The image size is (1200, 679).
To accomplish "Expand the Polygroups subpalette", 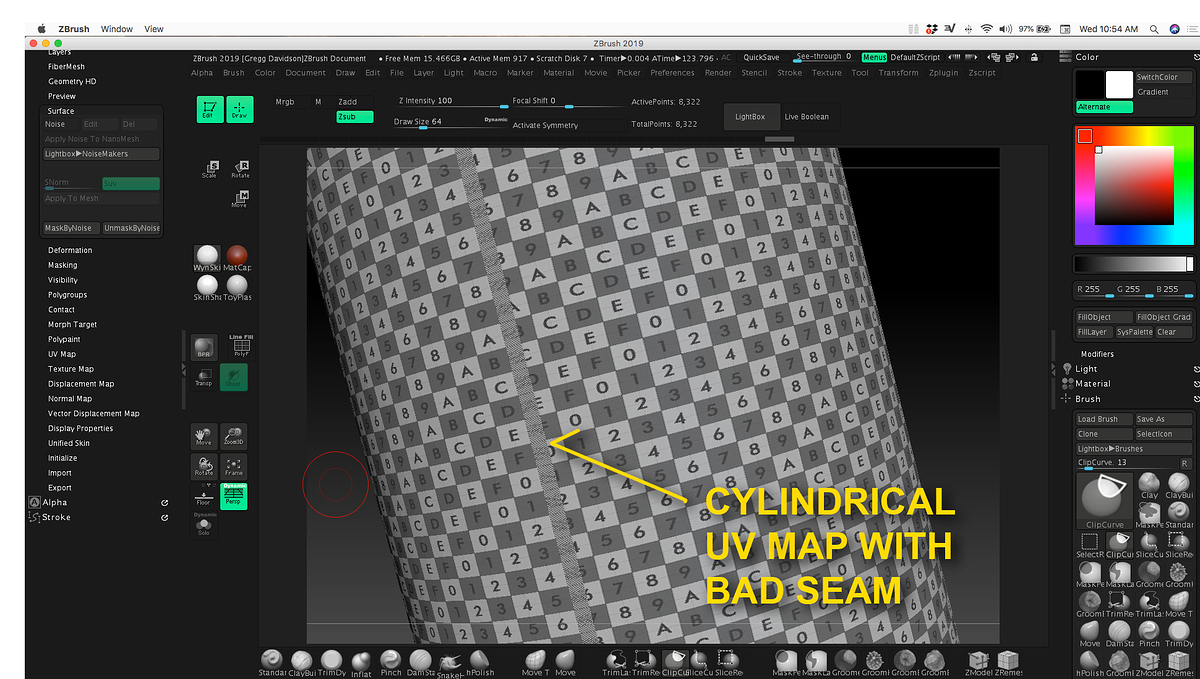I will pos(68,295).
